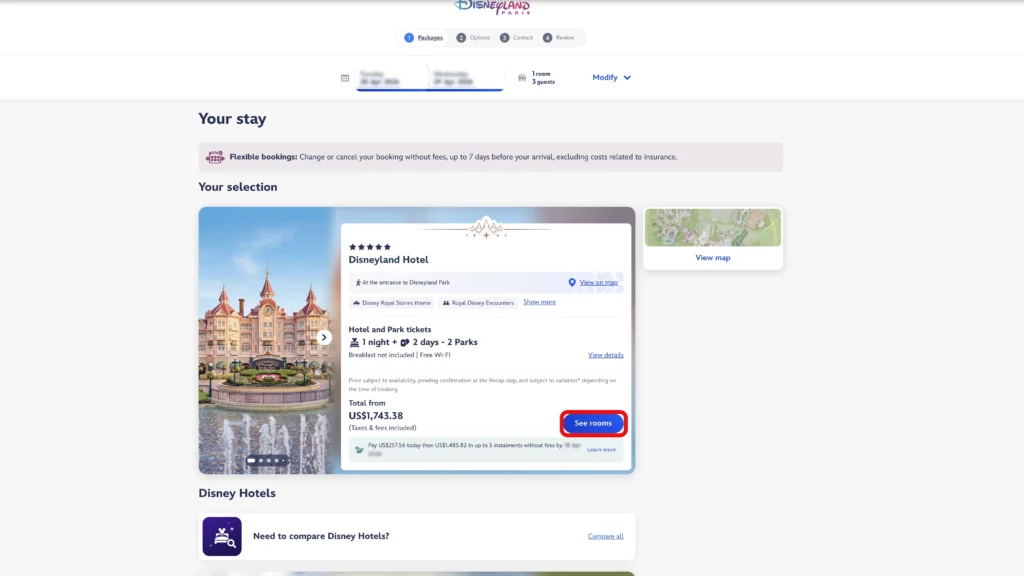Expand hotel features with Show more
The width and height of the screenshot is (1024, 576).
(539, 302)
